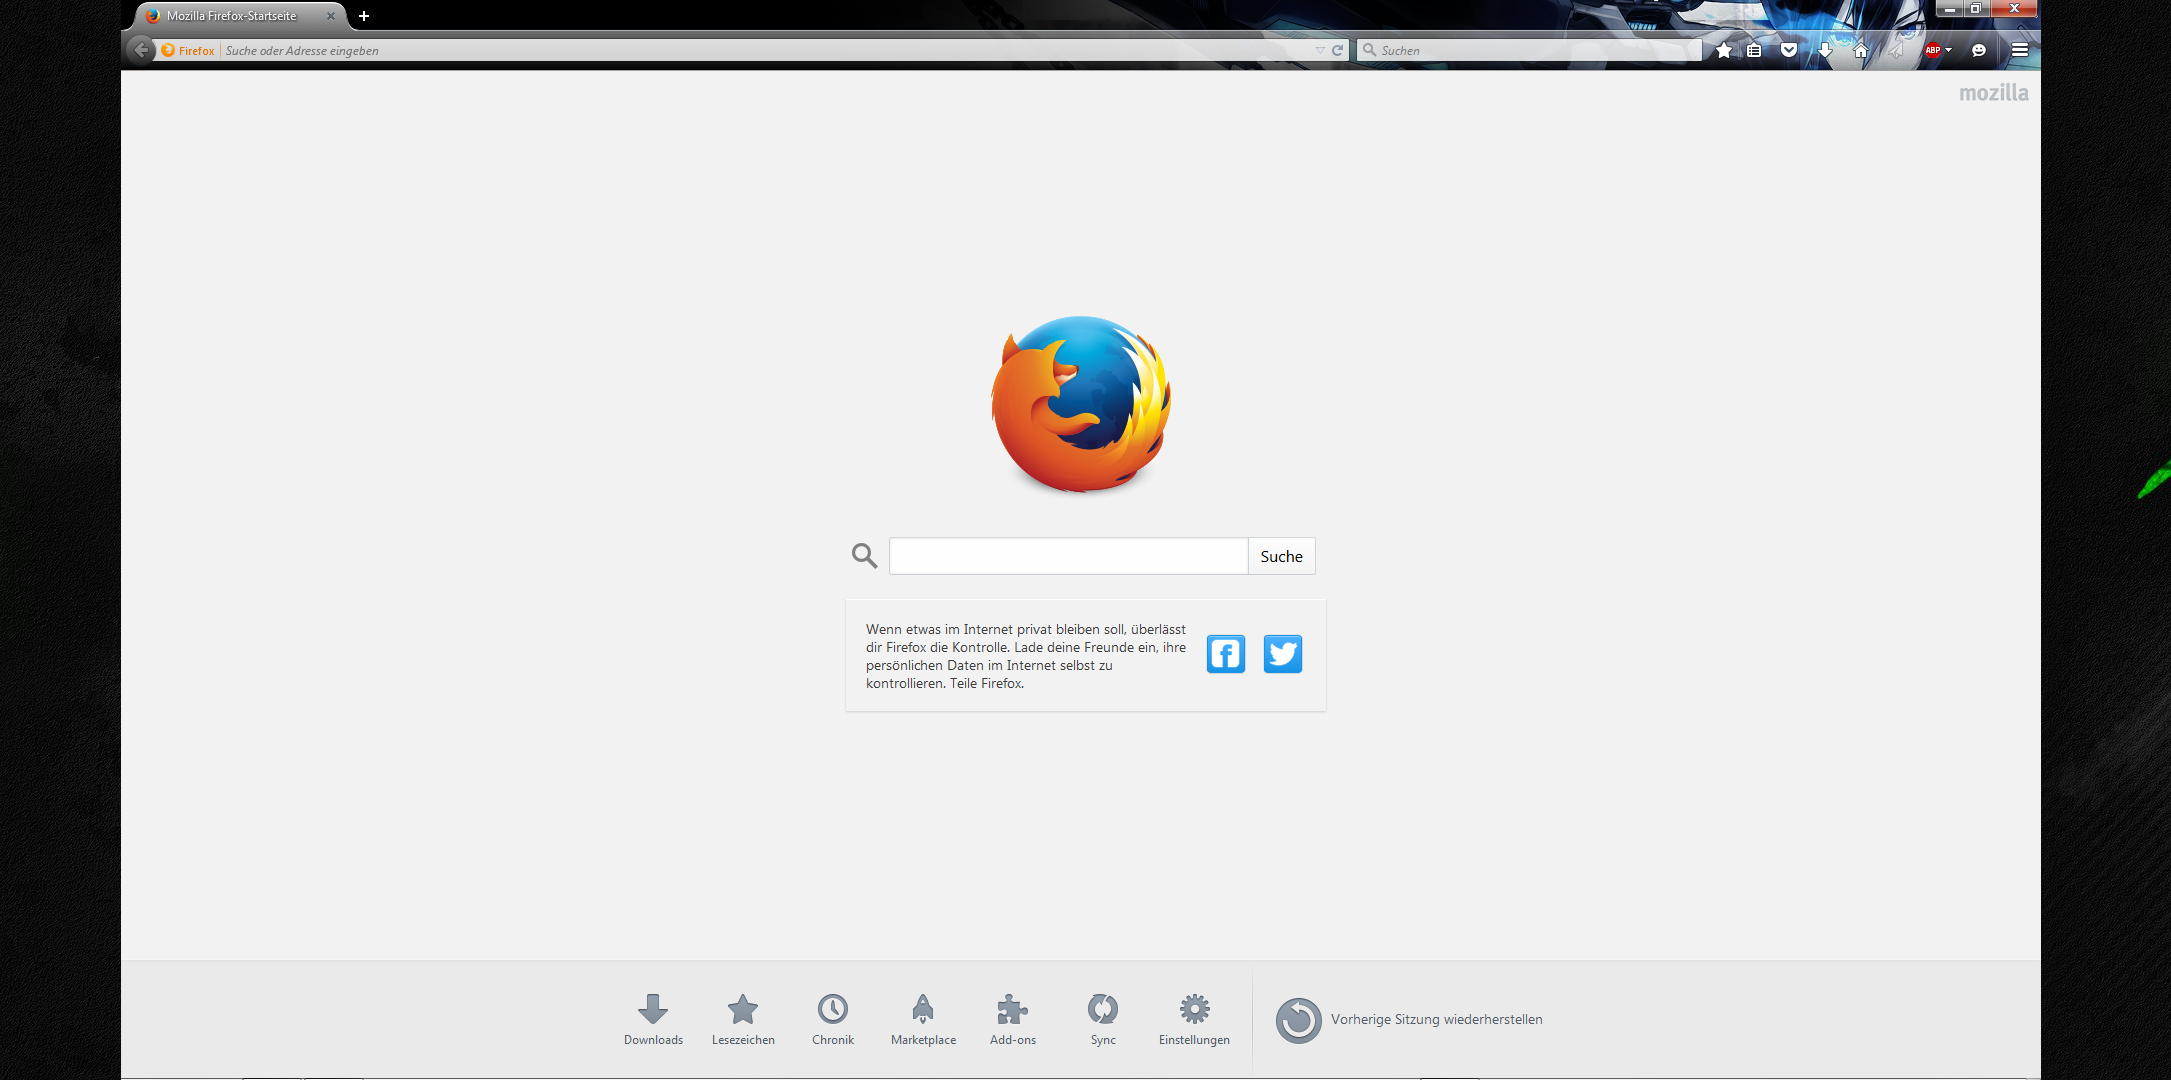Share Firefox via the Facebook icon
Image resolution: width=2171 pixels, height=1080 pixels.
(x=1225, y=654)
